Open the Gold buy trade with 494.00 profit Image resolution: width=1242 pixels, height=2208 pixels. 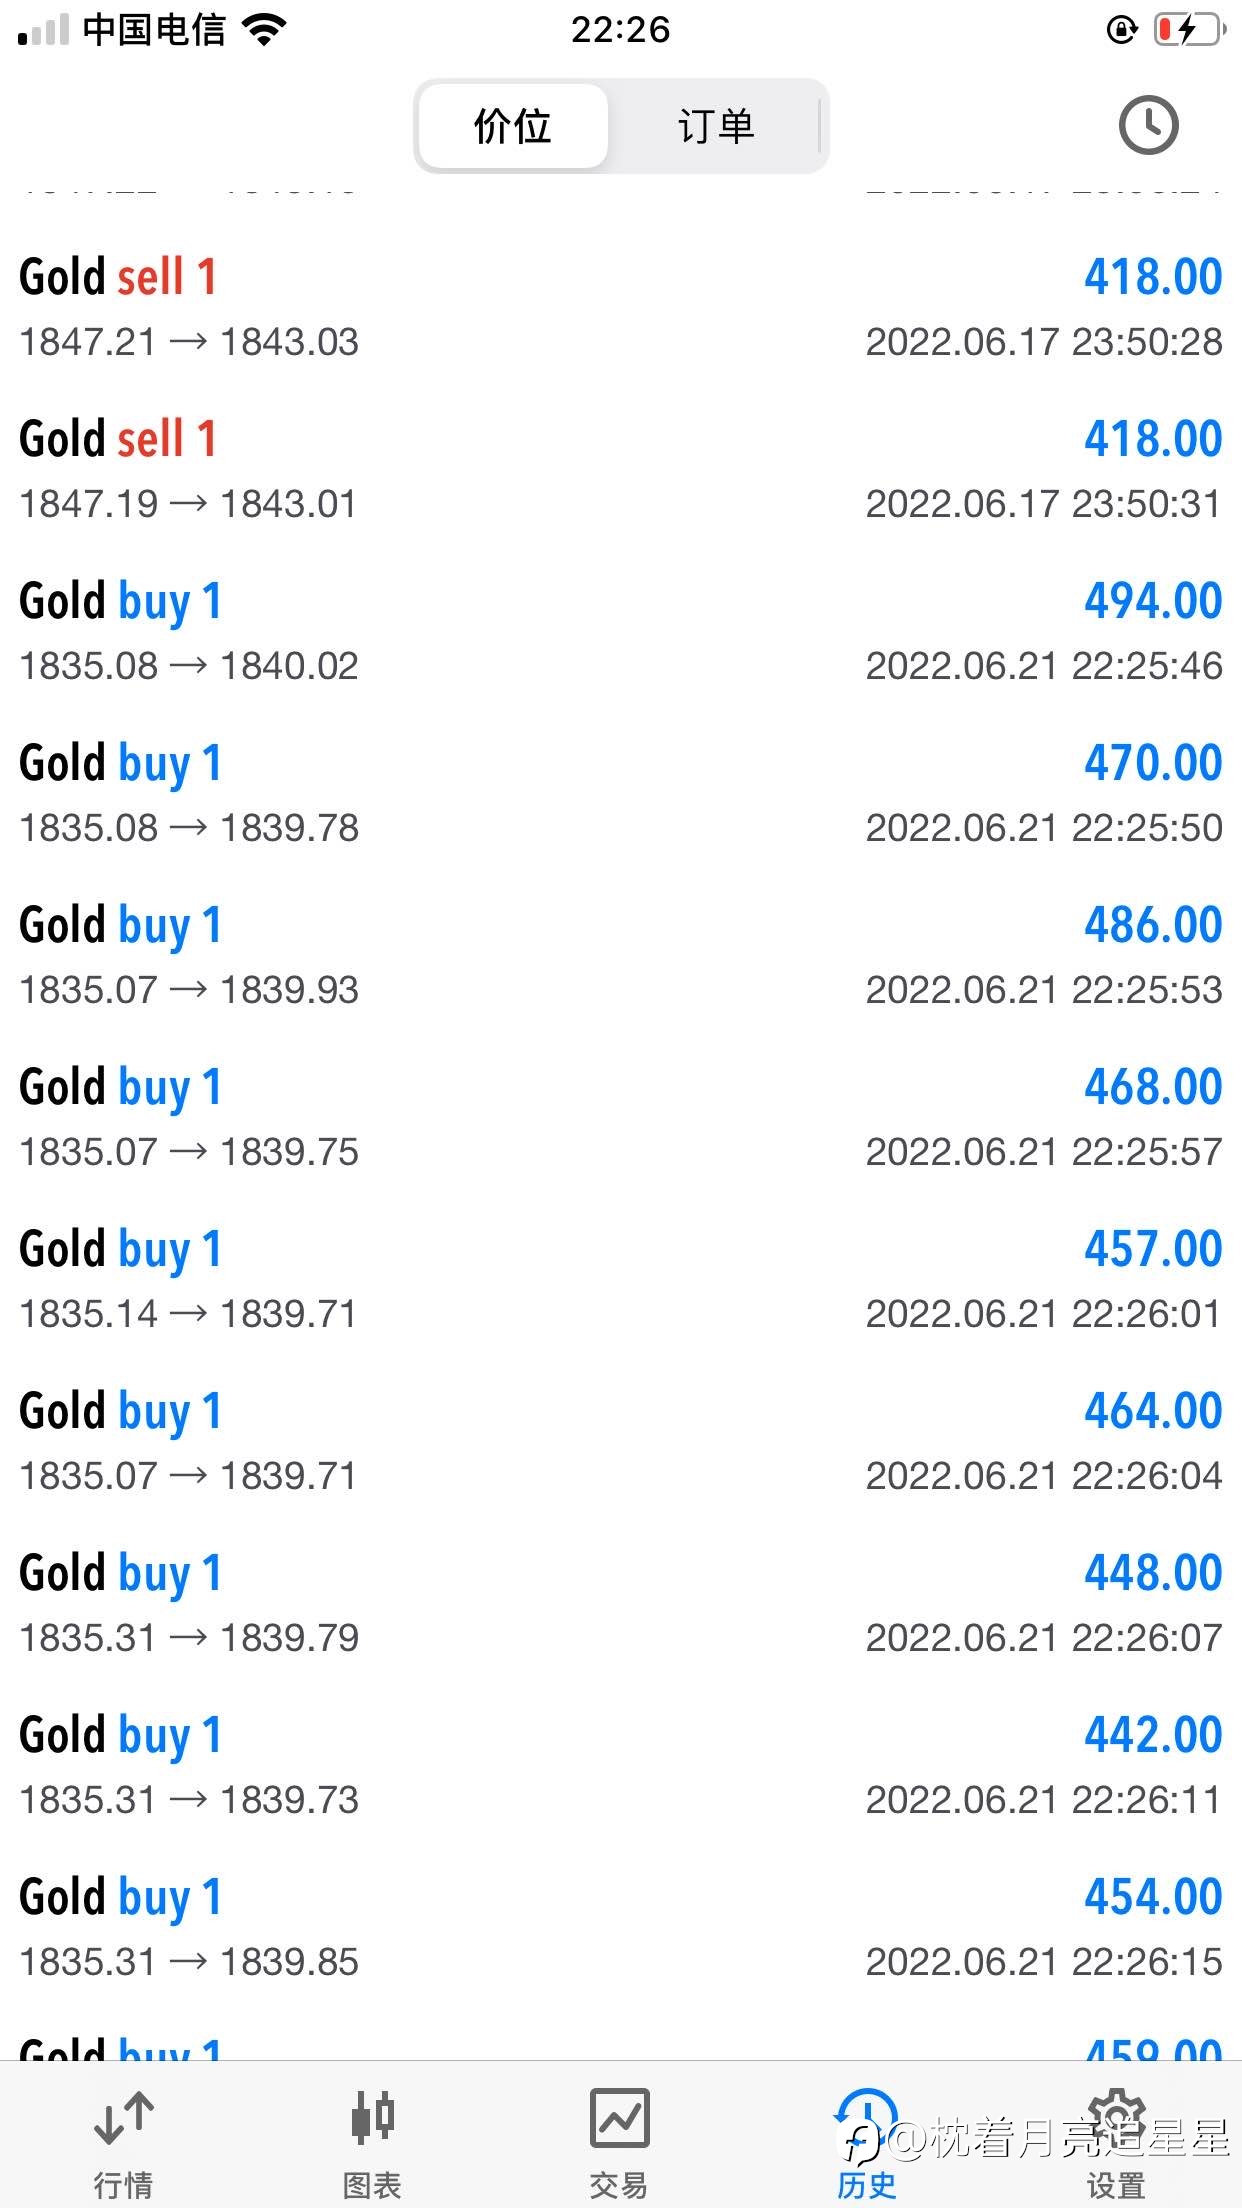(621, 631)
